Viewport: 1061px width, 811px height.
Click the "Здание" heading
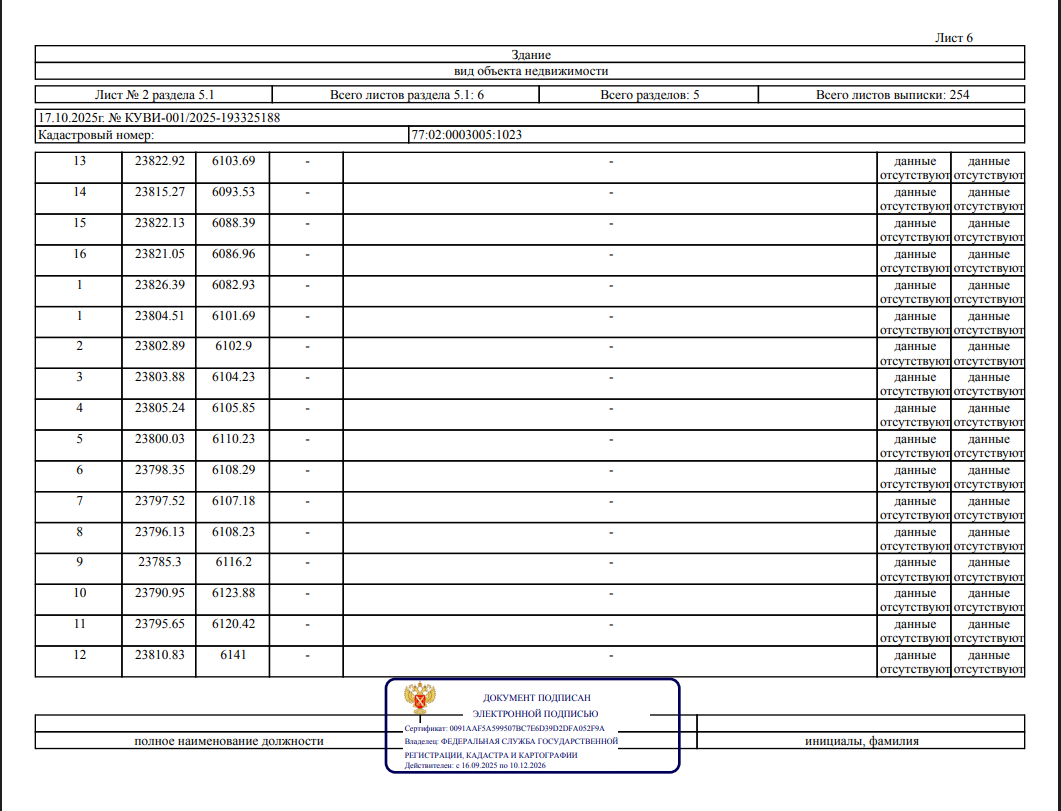pyautogui.click(x=530, y=55)
